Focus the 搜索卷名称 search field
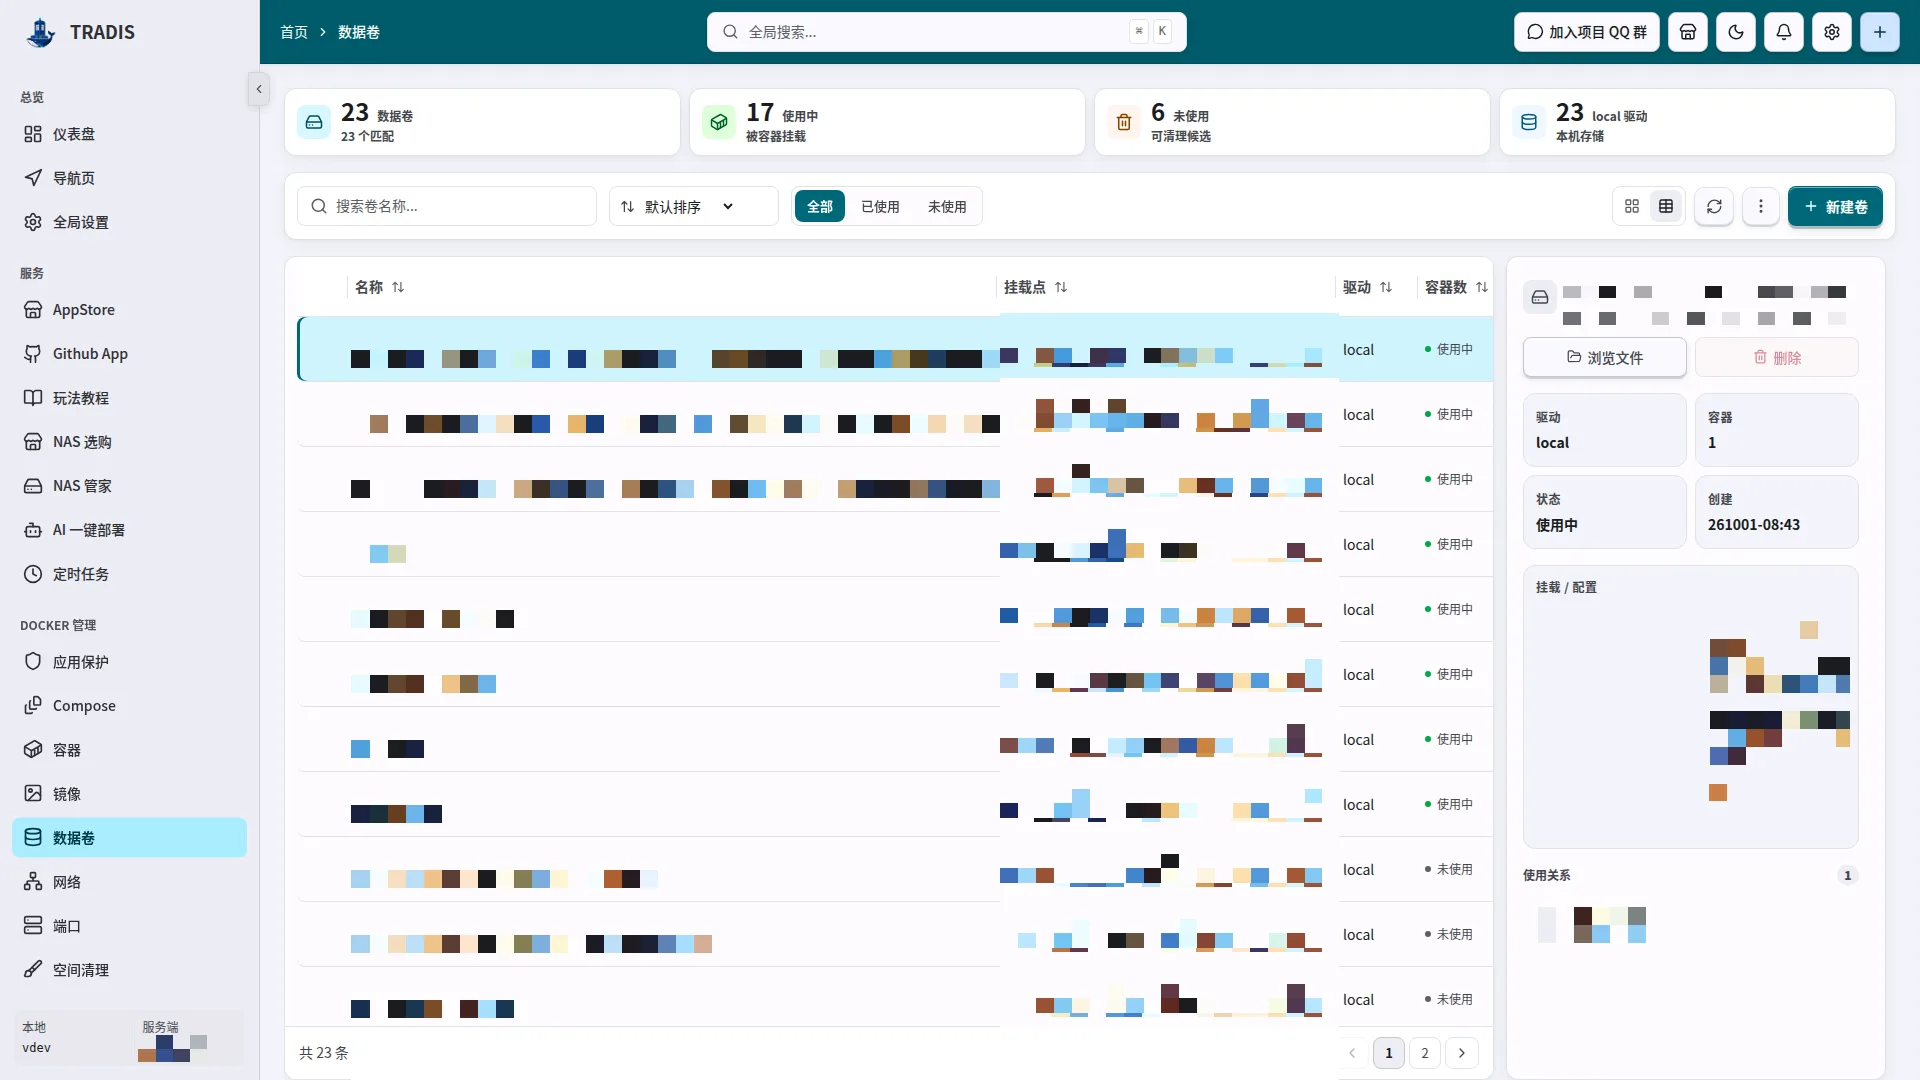Image resolution: width=1920 pixels, height=1080 pixels. click(447, 206)
